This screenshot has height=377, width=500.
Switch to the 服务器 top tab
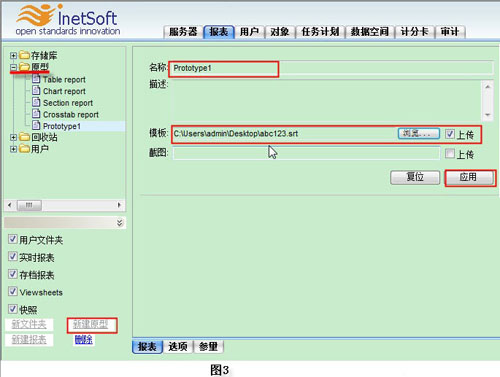coord(183,32)
